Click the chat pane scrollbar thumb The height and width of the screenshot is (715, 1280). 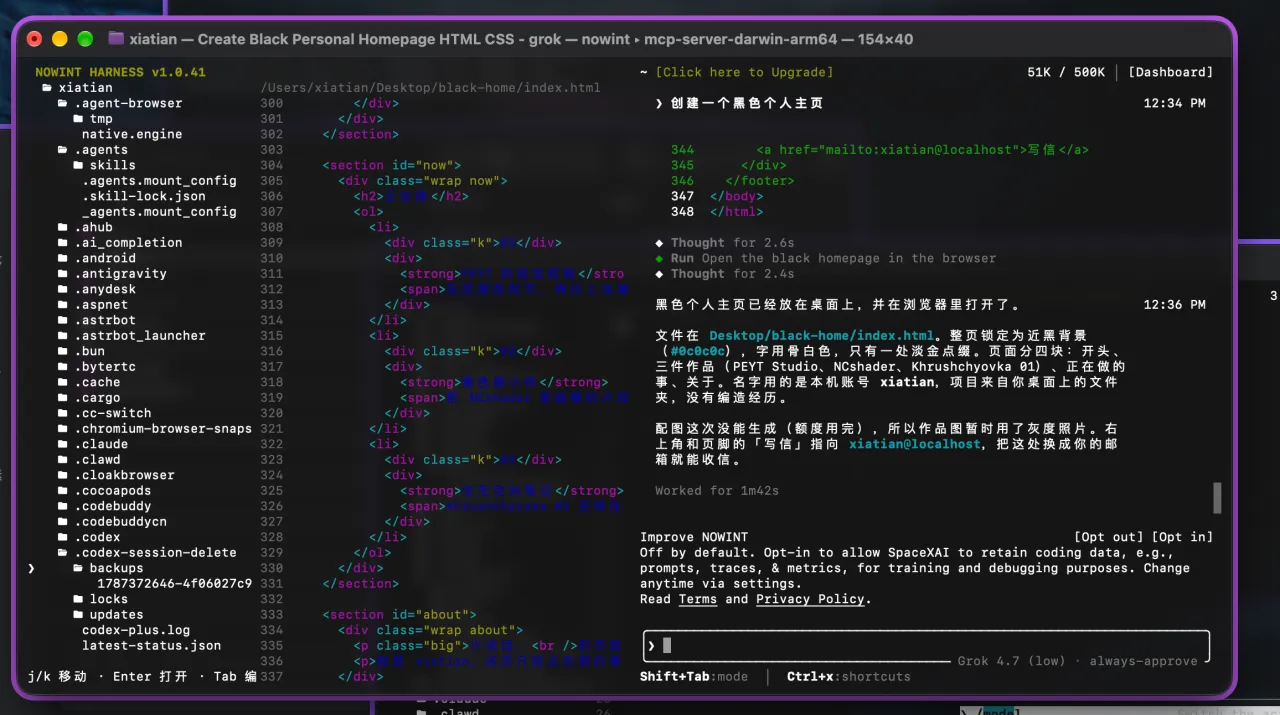point(1217,497)
